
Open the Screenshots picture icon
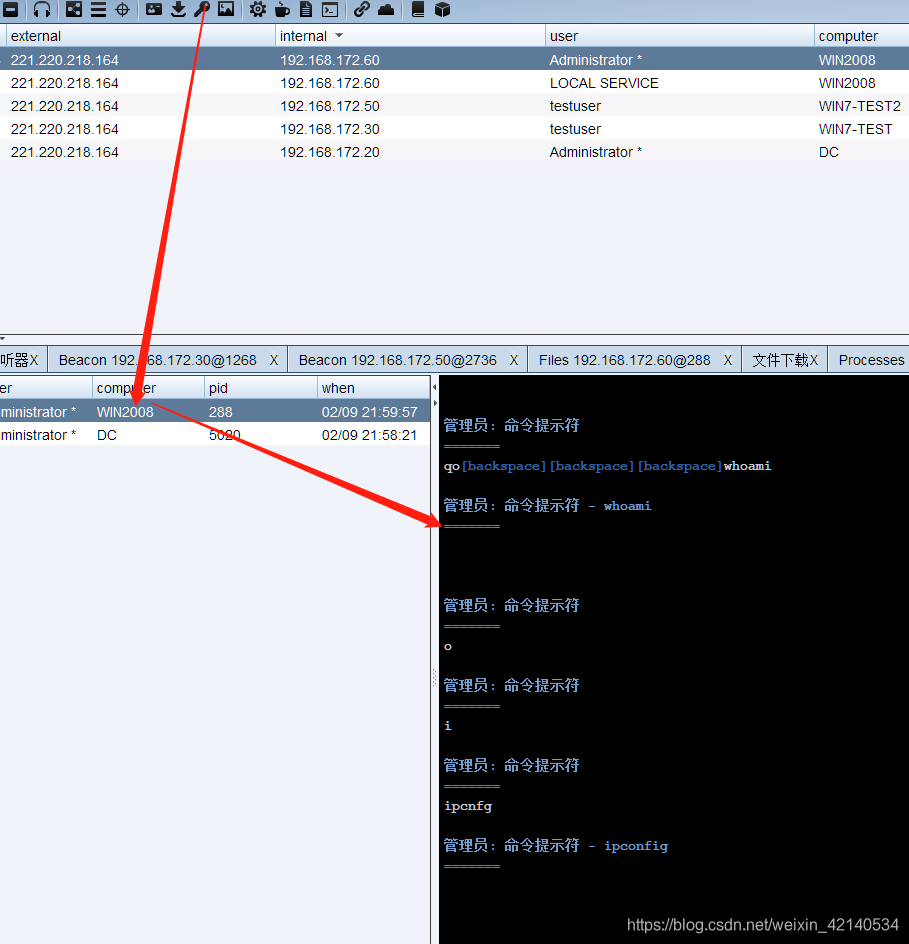point(226,9)
